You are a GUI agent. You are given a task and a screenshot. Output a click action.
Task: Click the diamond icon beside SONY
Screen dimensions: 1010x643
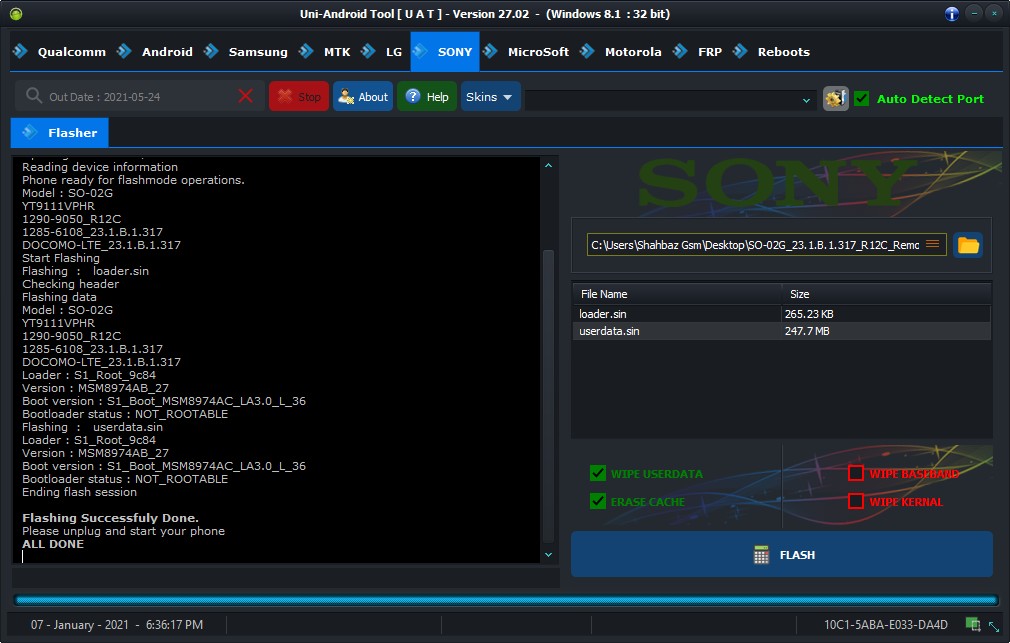(x=420, y=51)
